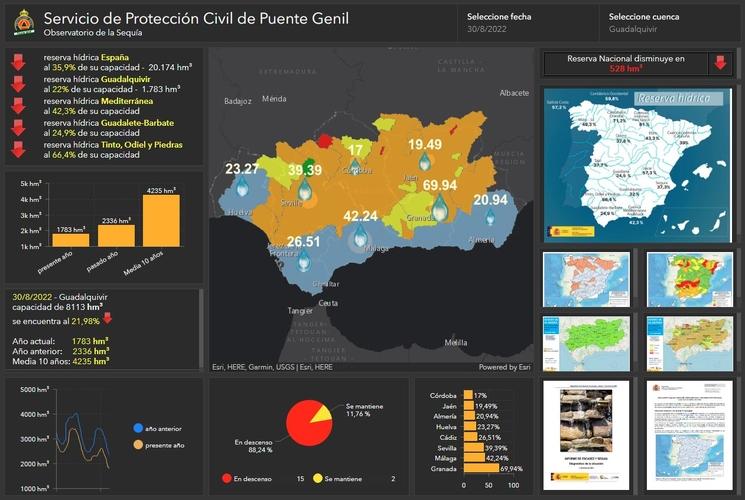Select the water drop under 20.94 Almería
The image size is (745, 500).
(x=490, y=217)
